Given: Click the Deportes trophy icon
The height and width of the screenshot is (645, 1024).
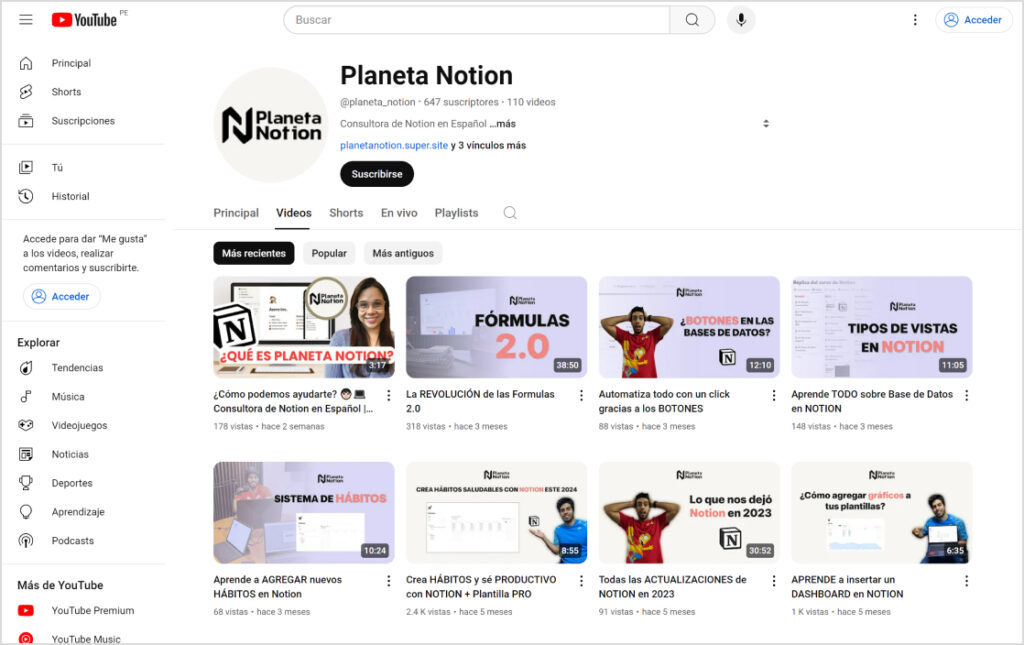Looking at the screenshot, I should (x=25, y=482).
